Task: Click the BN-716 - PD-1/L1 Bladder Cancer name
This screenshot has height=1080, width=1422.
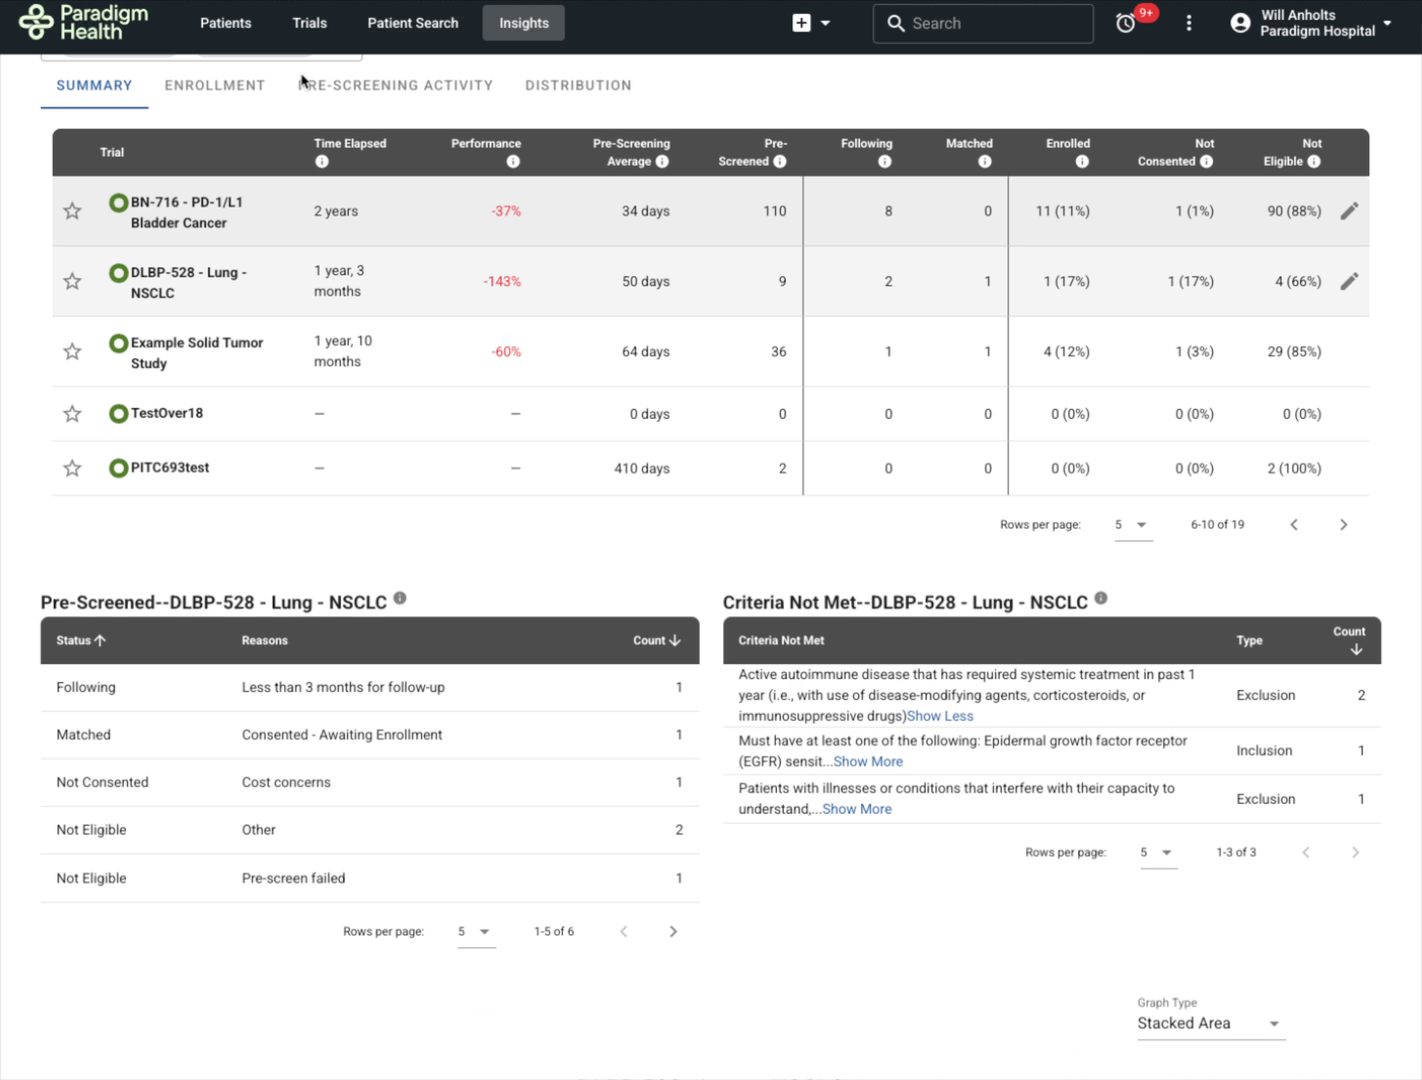Action: [186, 212]
